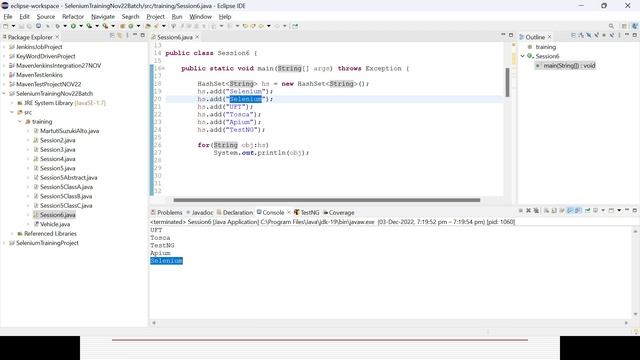Click the Display Selected Console icon
This screenshot has width=640, height=360.
[596, 211]
